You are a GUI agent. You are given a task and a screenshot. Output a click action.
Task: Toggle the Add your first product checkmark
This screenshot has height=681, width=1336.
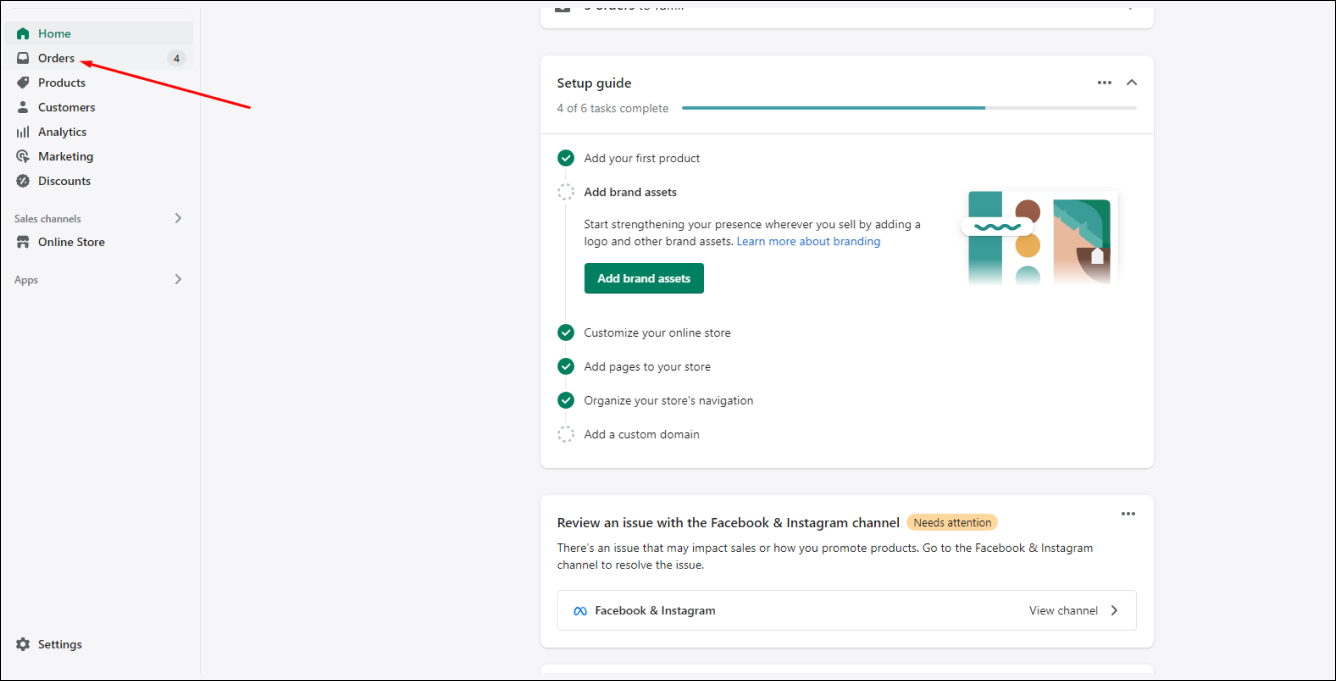pos(566,158)
